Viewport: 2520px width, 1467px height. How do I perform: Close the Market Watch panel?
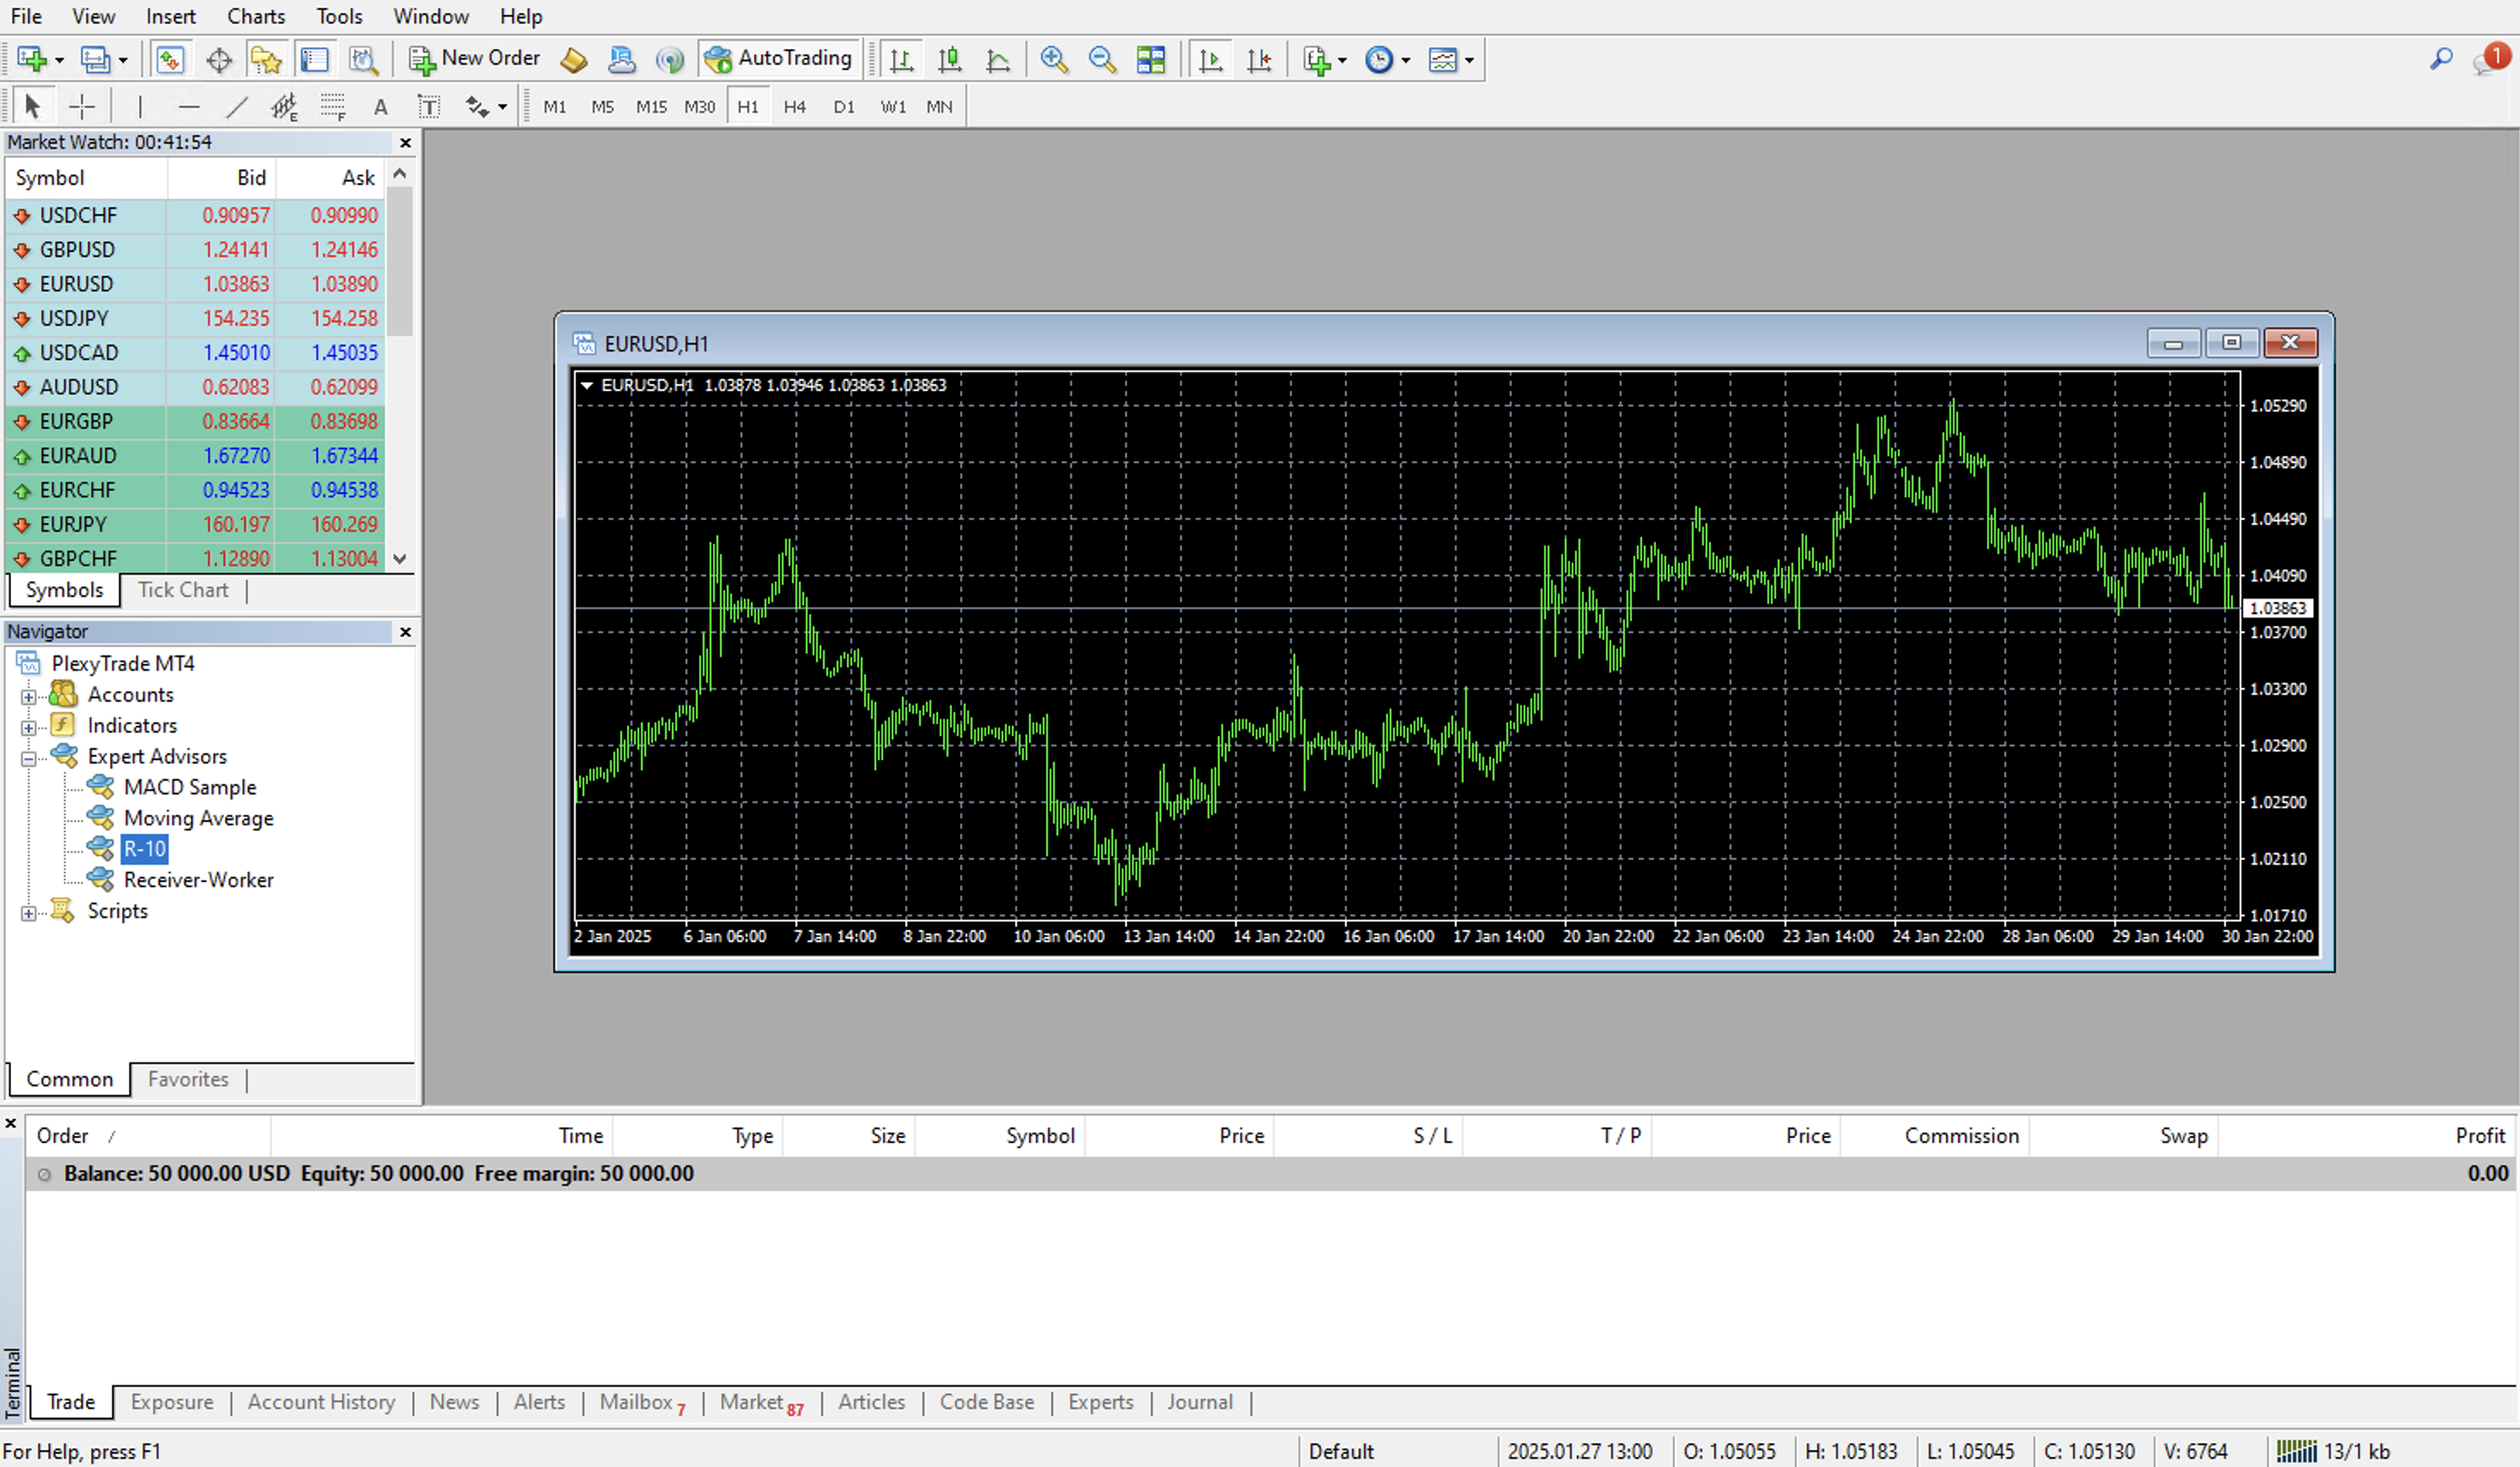pos(405,143)
